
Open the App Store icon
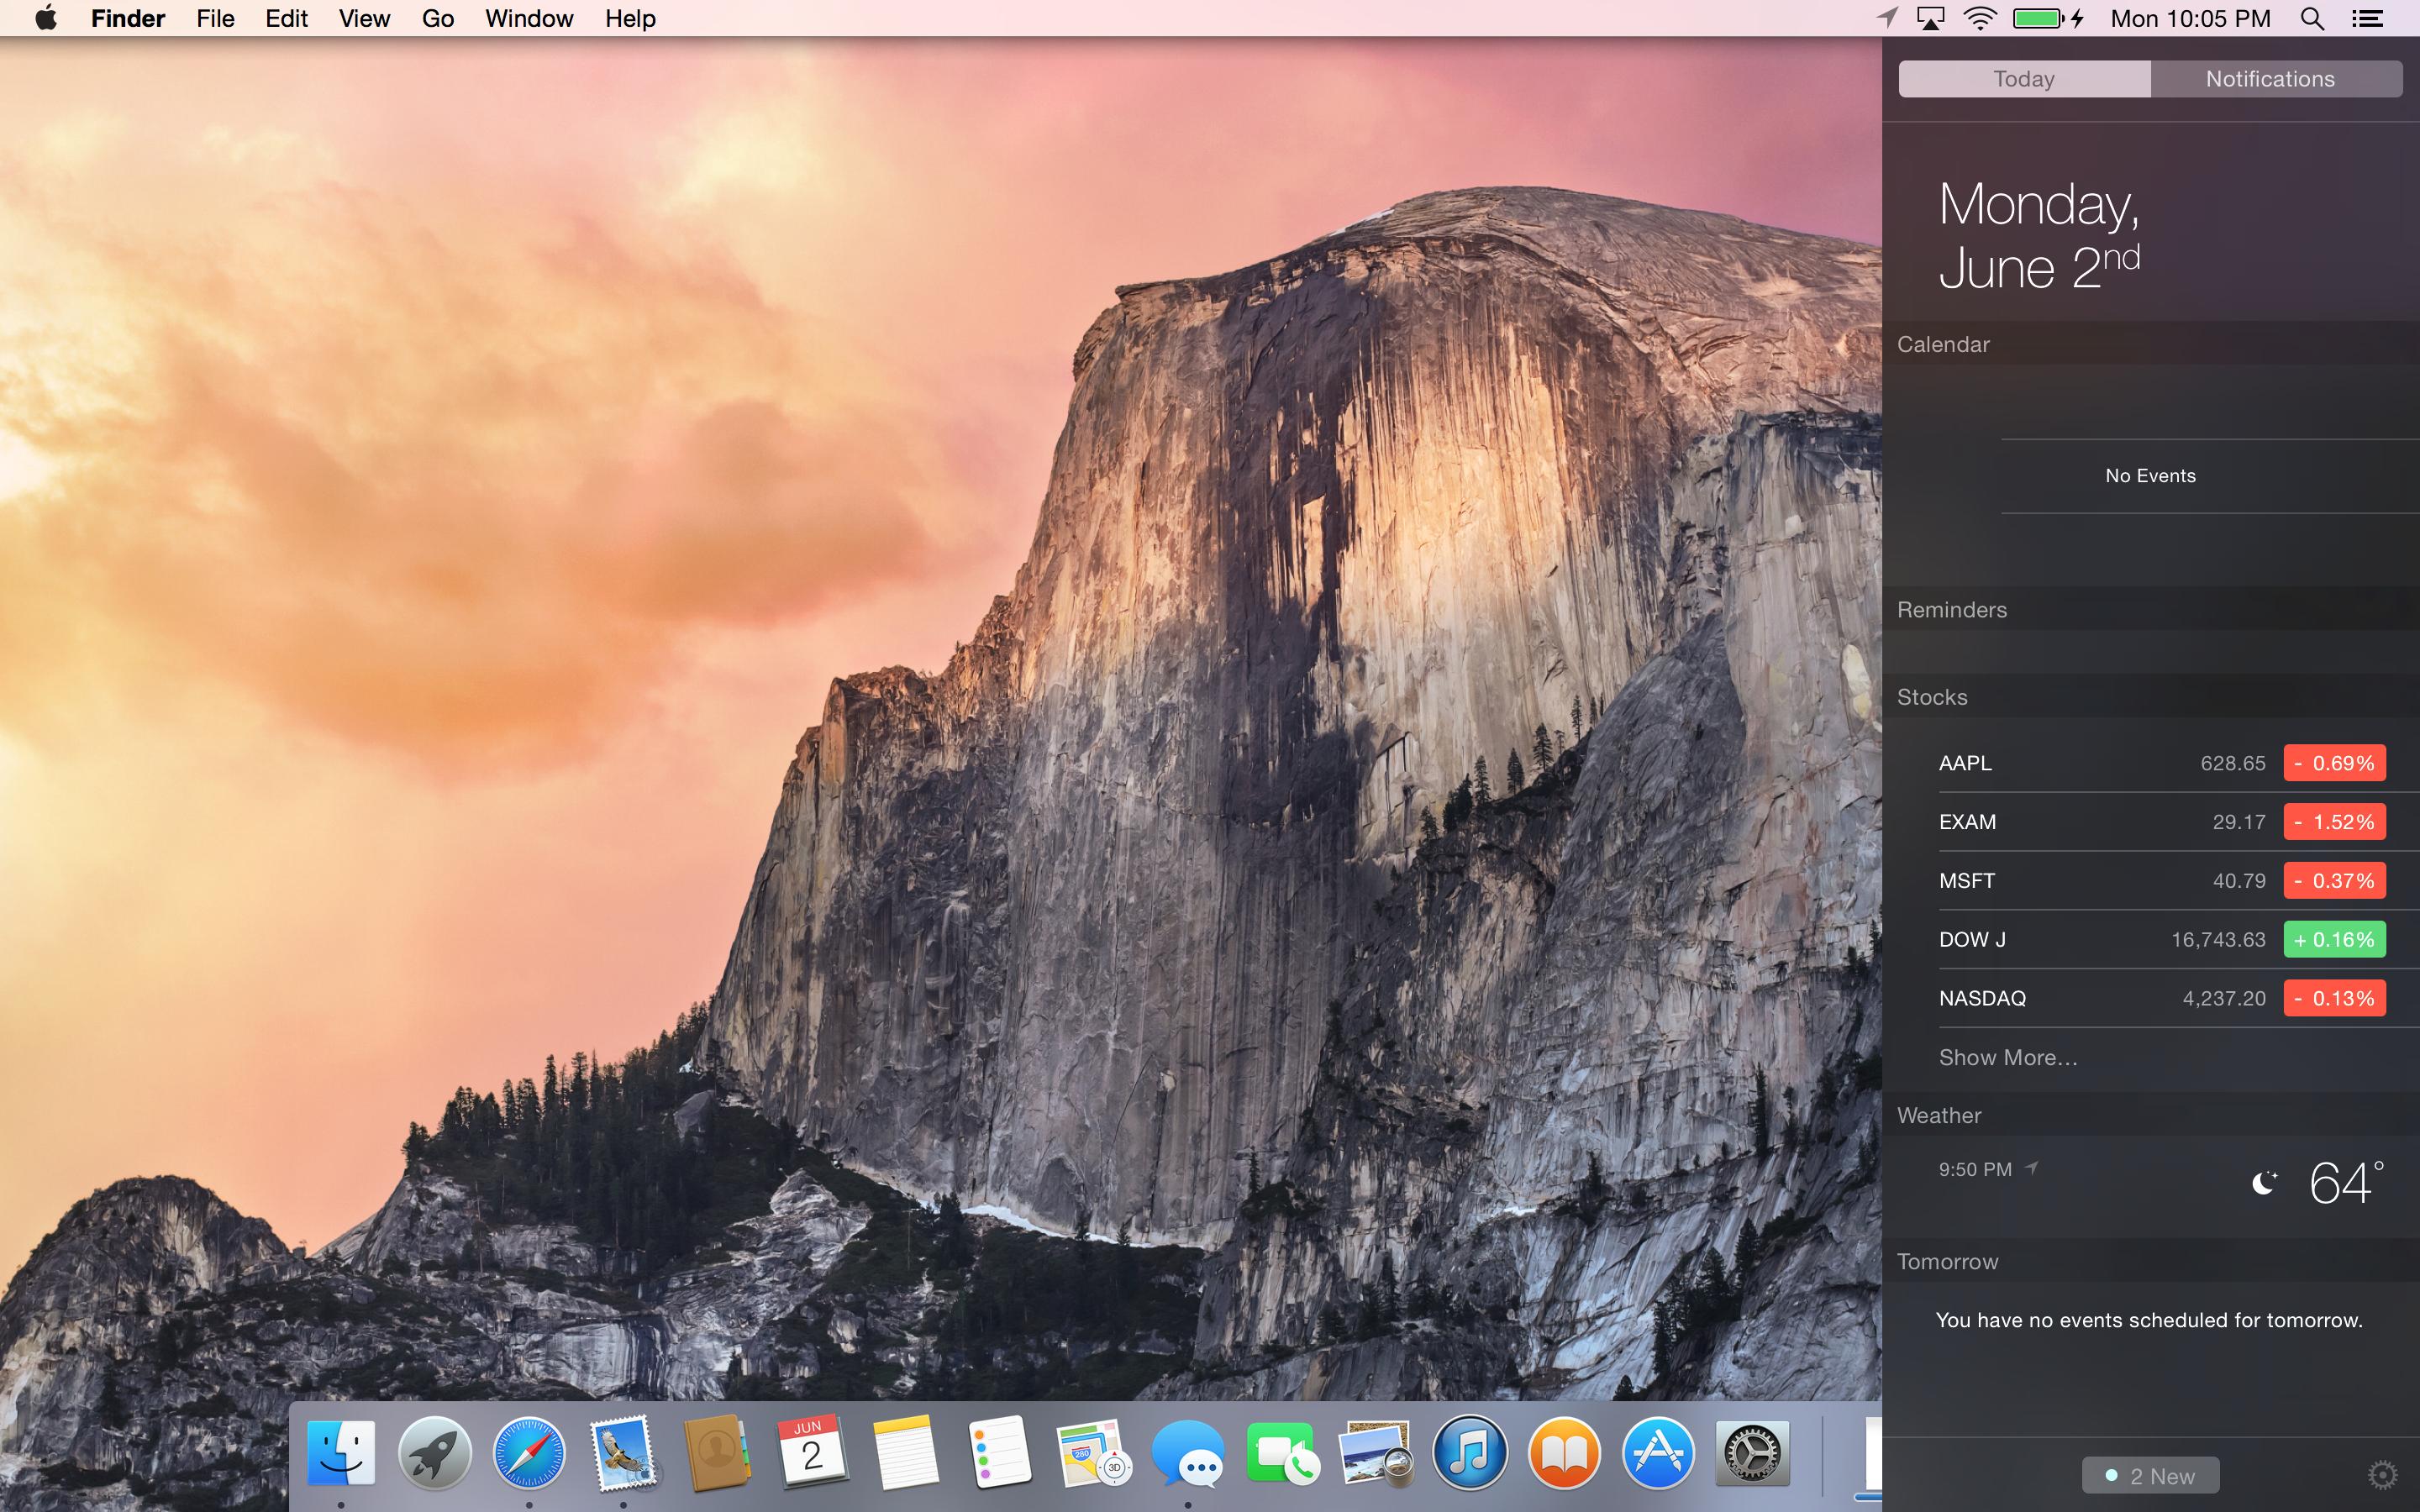(x=1658, y=1454)
